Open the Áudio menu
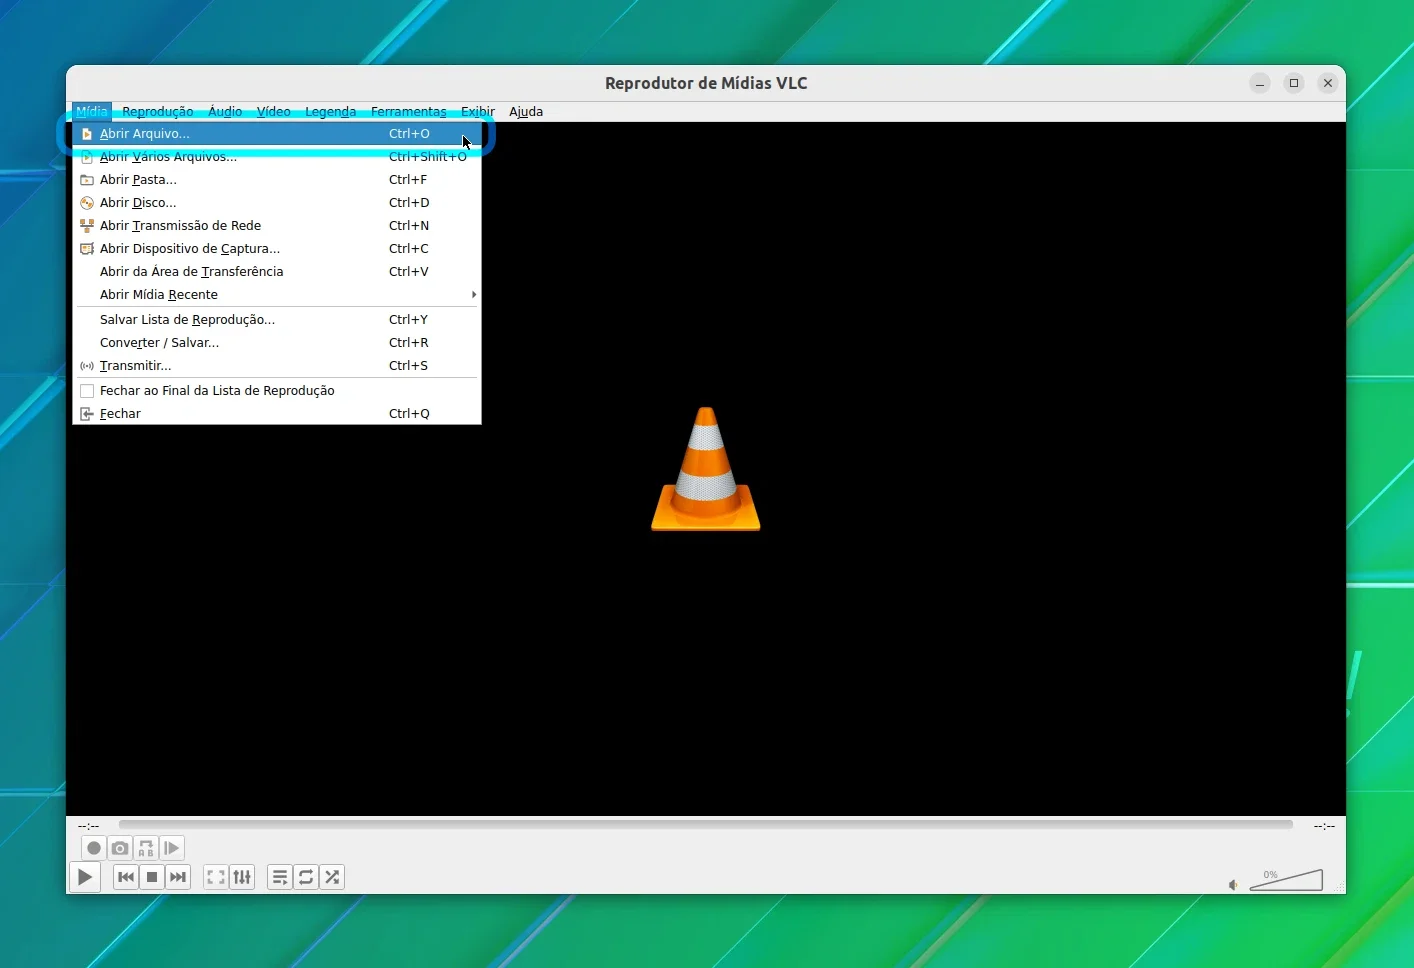This screenshot has width=1414, height=968. tap(225, 111)
